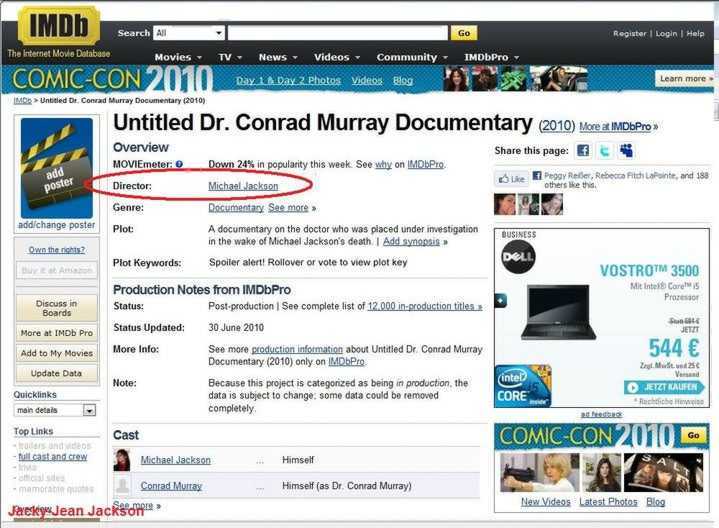Click the search Go button
Viewport: 719px width, 528px height.
pos(464,33)
